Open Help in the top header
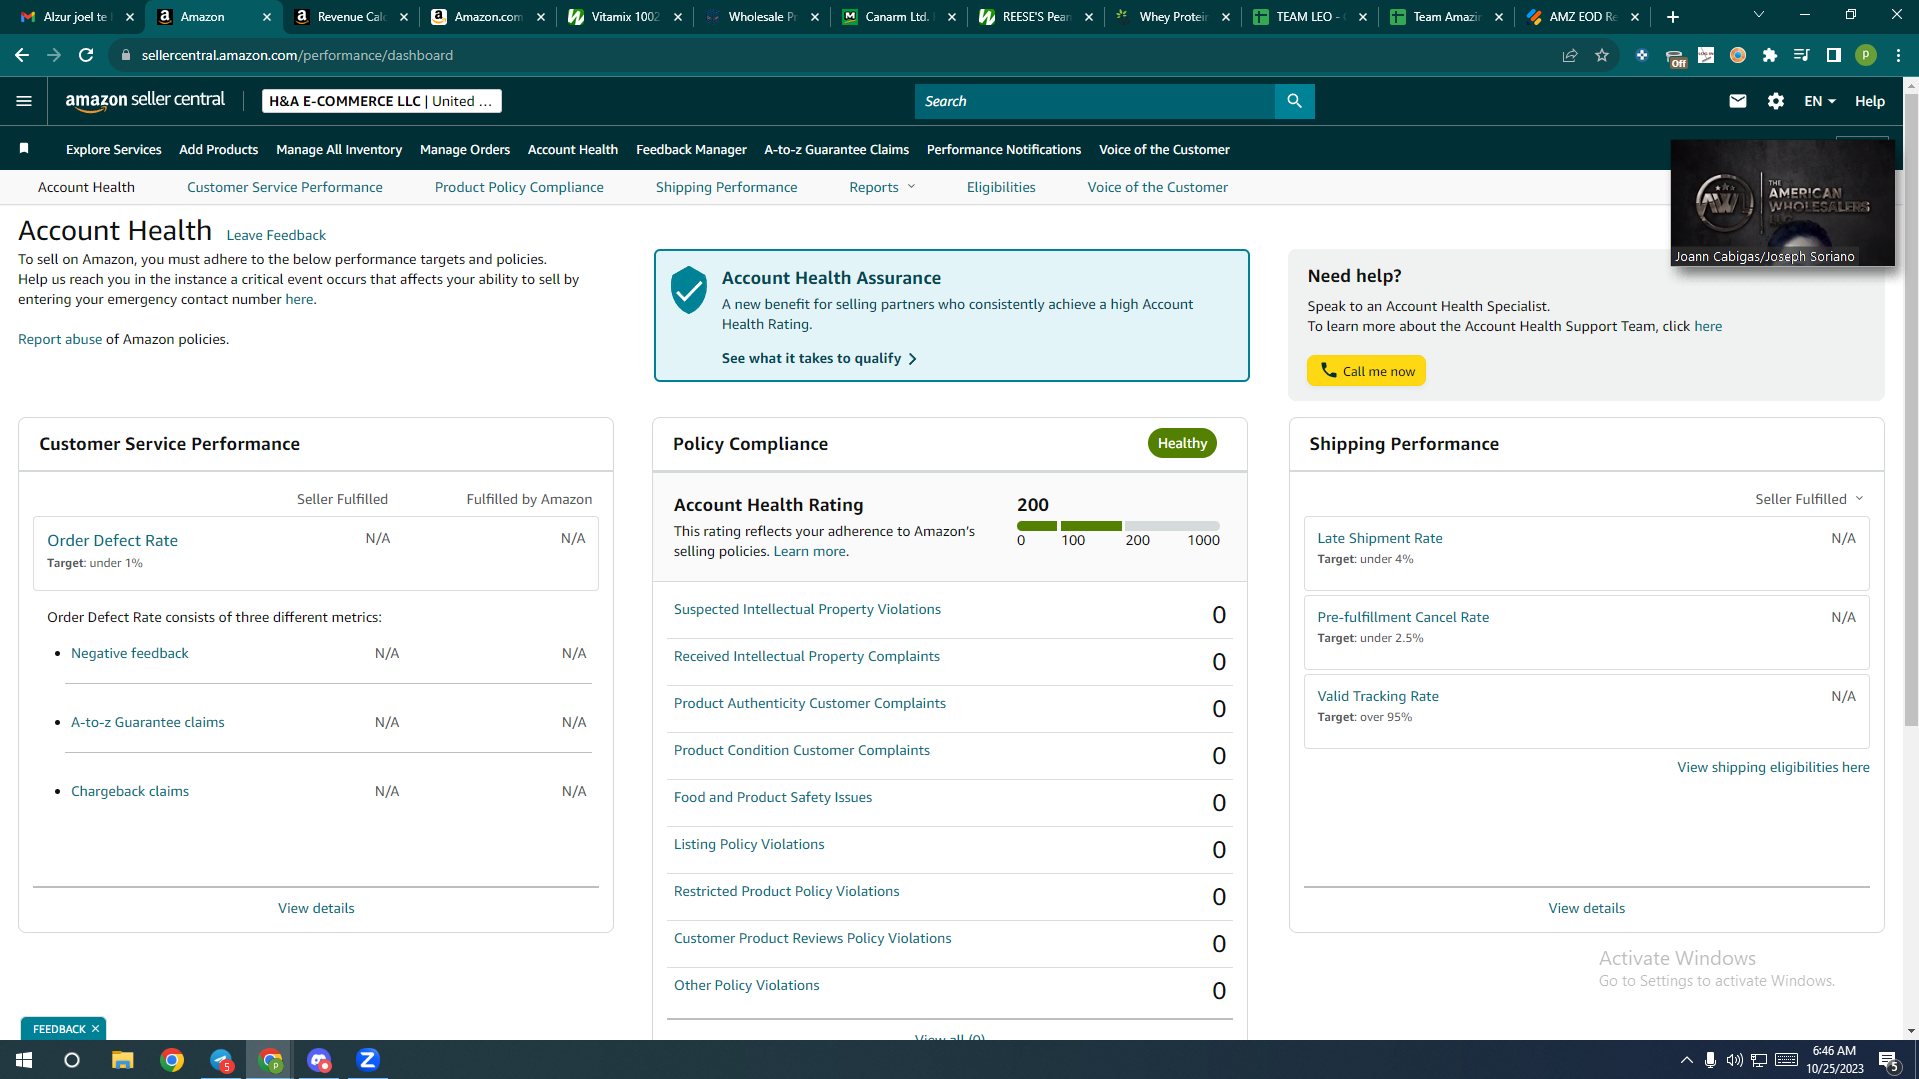Screen dimensions: 1919x1079 (x=1870, y=101)
